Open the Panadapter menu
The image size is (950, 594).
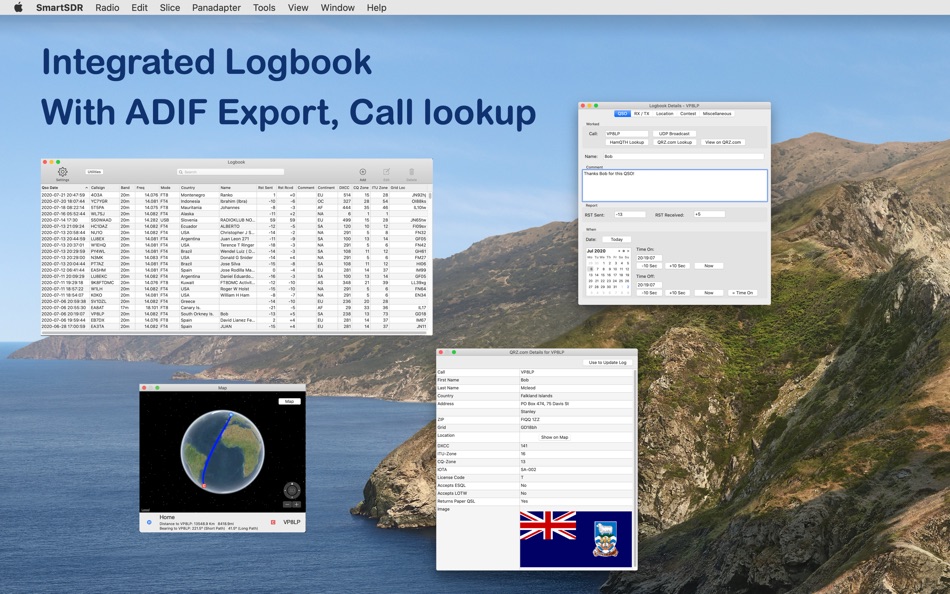pos(216,7)
